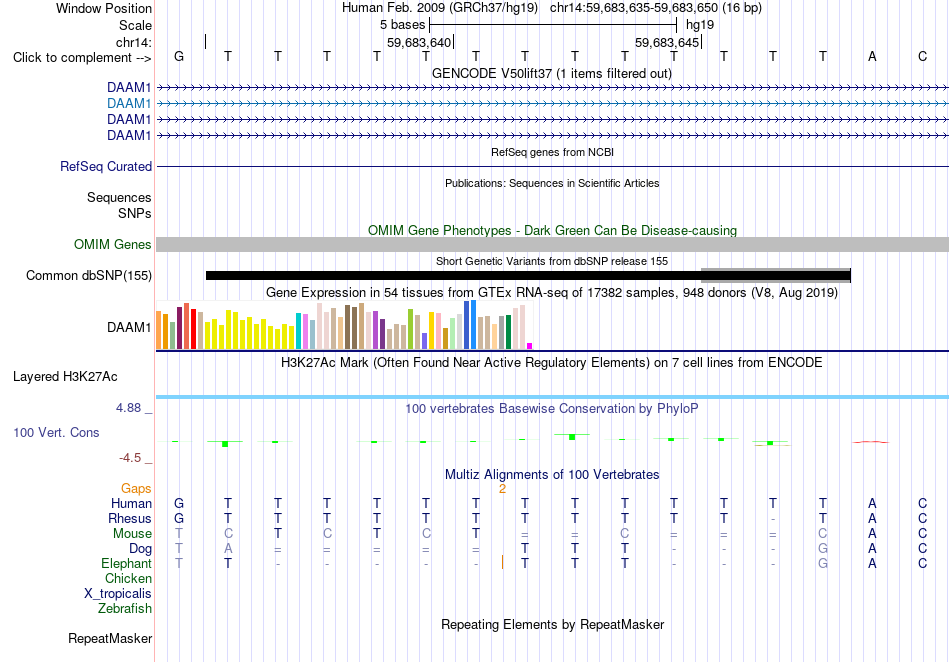Screen dimensions: 950x662
Task: Select the 'Mouse' alignment row label
Action: pos(132,534)
